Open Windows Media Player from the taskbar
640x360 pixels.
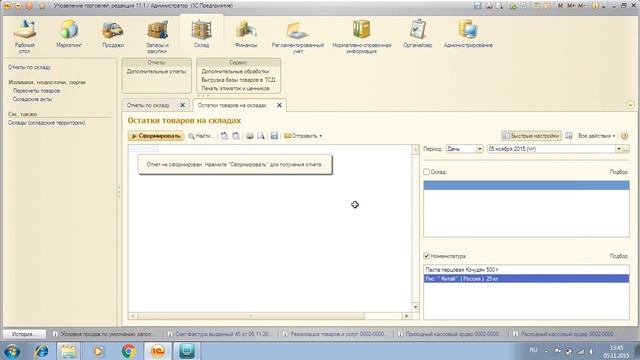coord(98,351)
